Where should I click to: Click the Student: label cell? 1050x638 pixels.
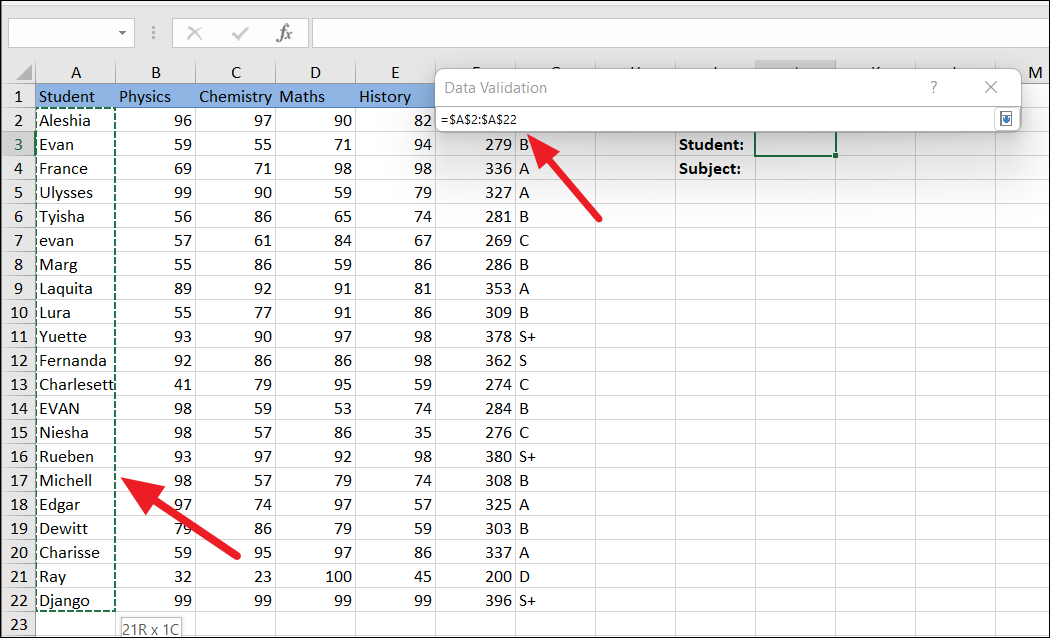pyautogui.click(x=712, y=144)
